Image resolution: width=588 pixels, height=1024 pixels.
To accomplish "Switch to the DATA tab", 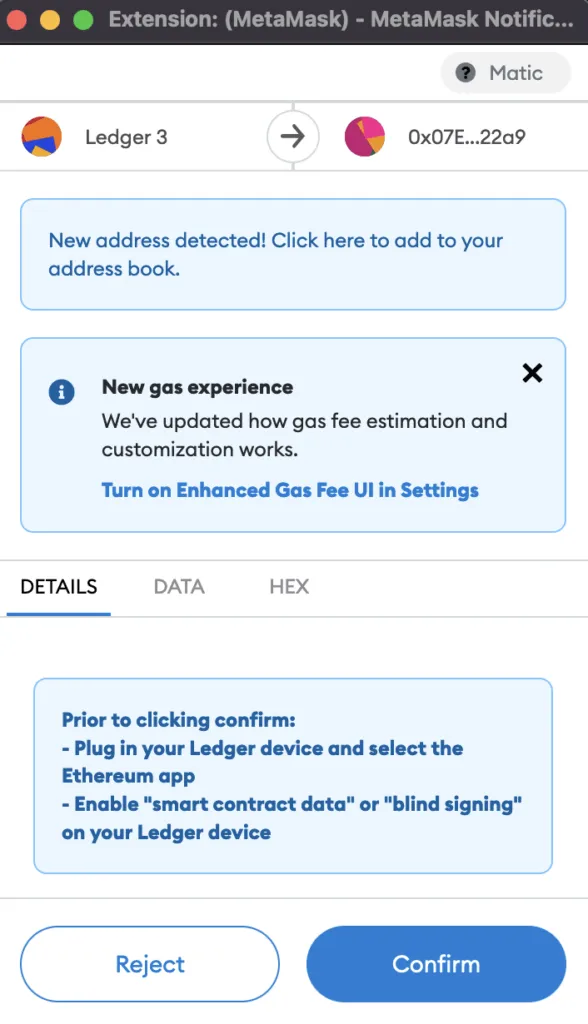I will 179,586.
